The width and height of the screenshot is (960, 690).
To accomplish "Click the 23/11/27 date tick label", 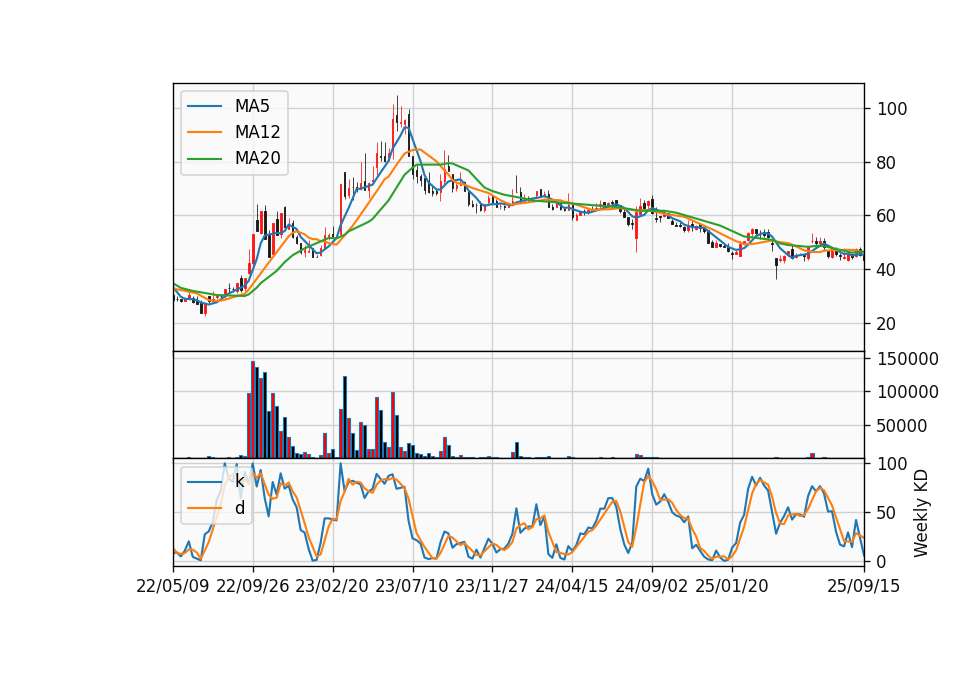I will pyautogui.click(x=492, y=586).
